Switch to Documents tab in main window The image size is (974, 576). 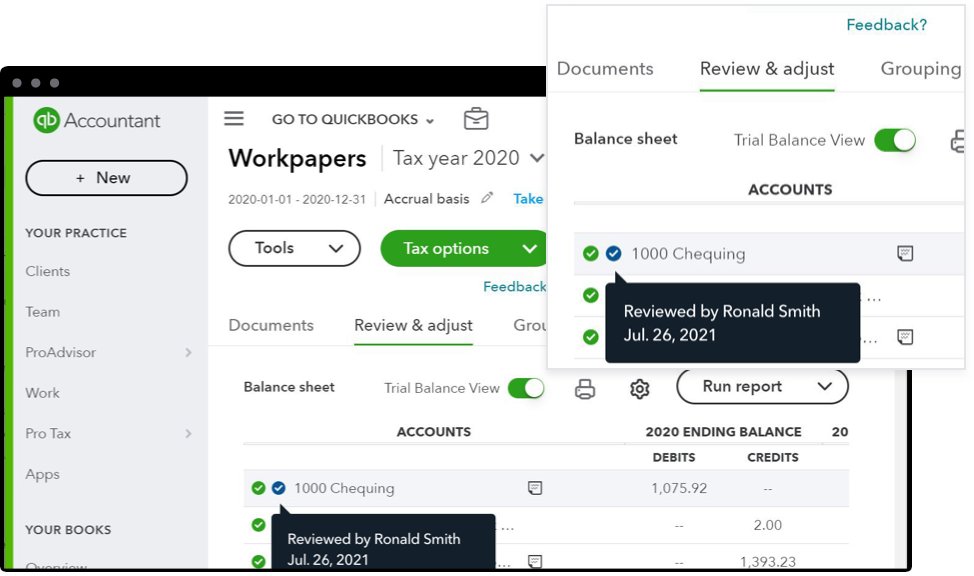[x=271, y=325]
